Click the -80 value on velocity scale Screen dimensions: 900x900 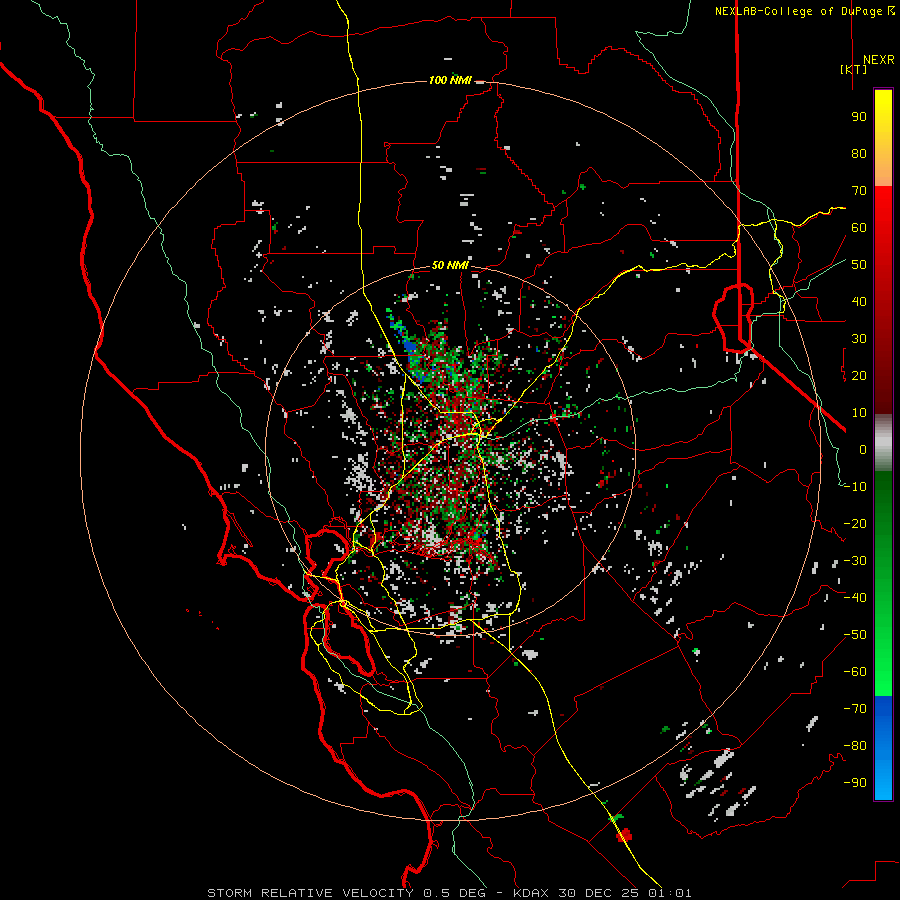(x=855, y=746)
